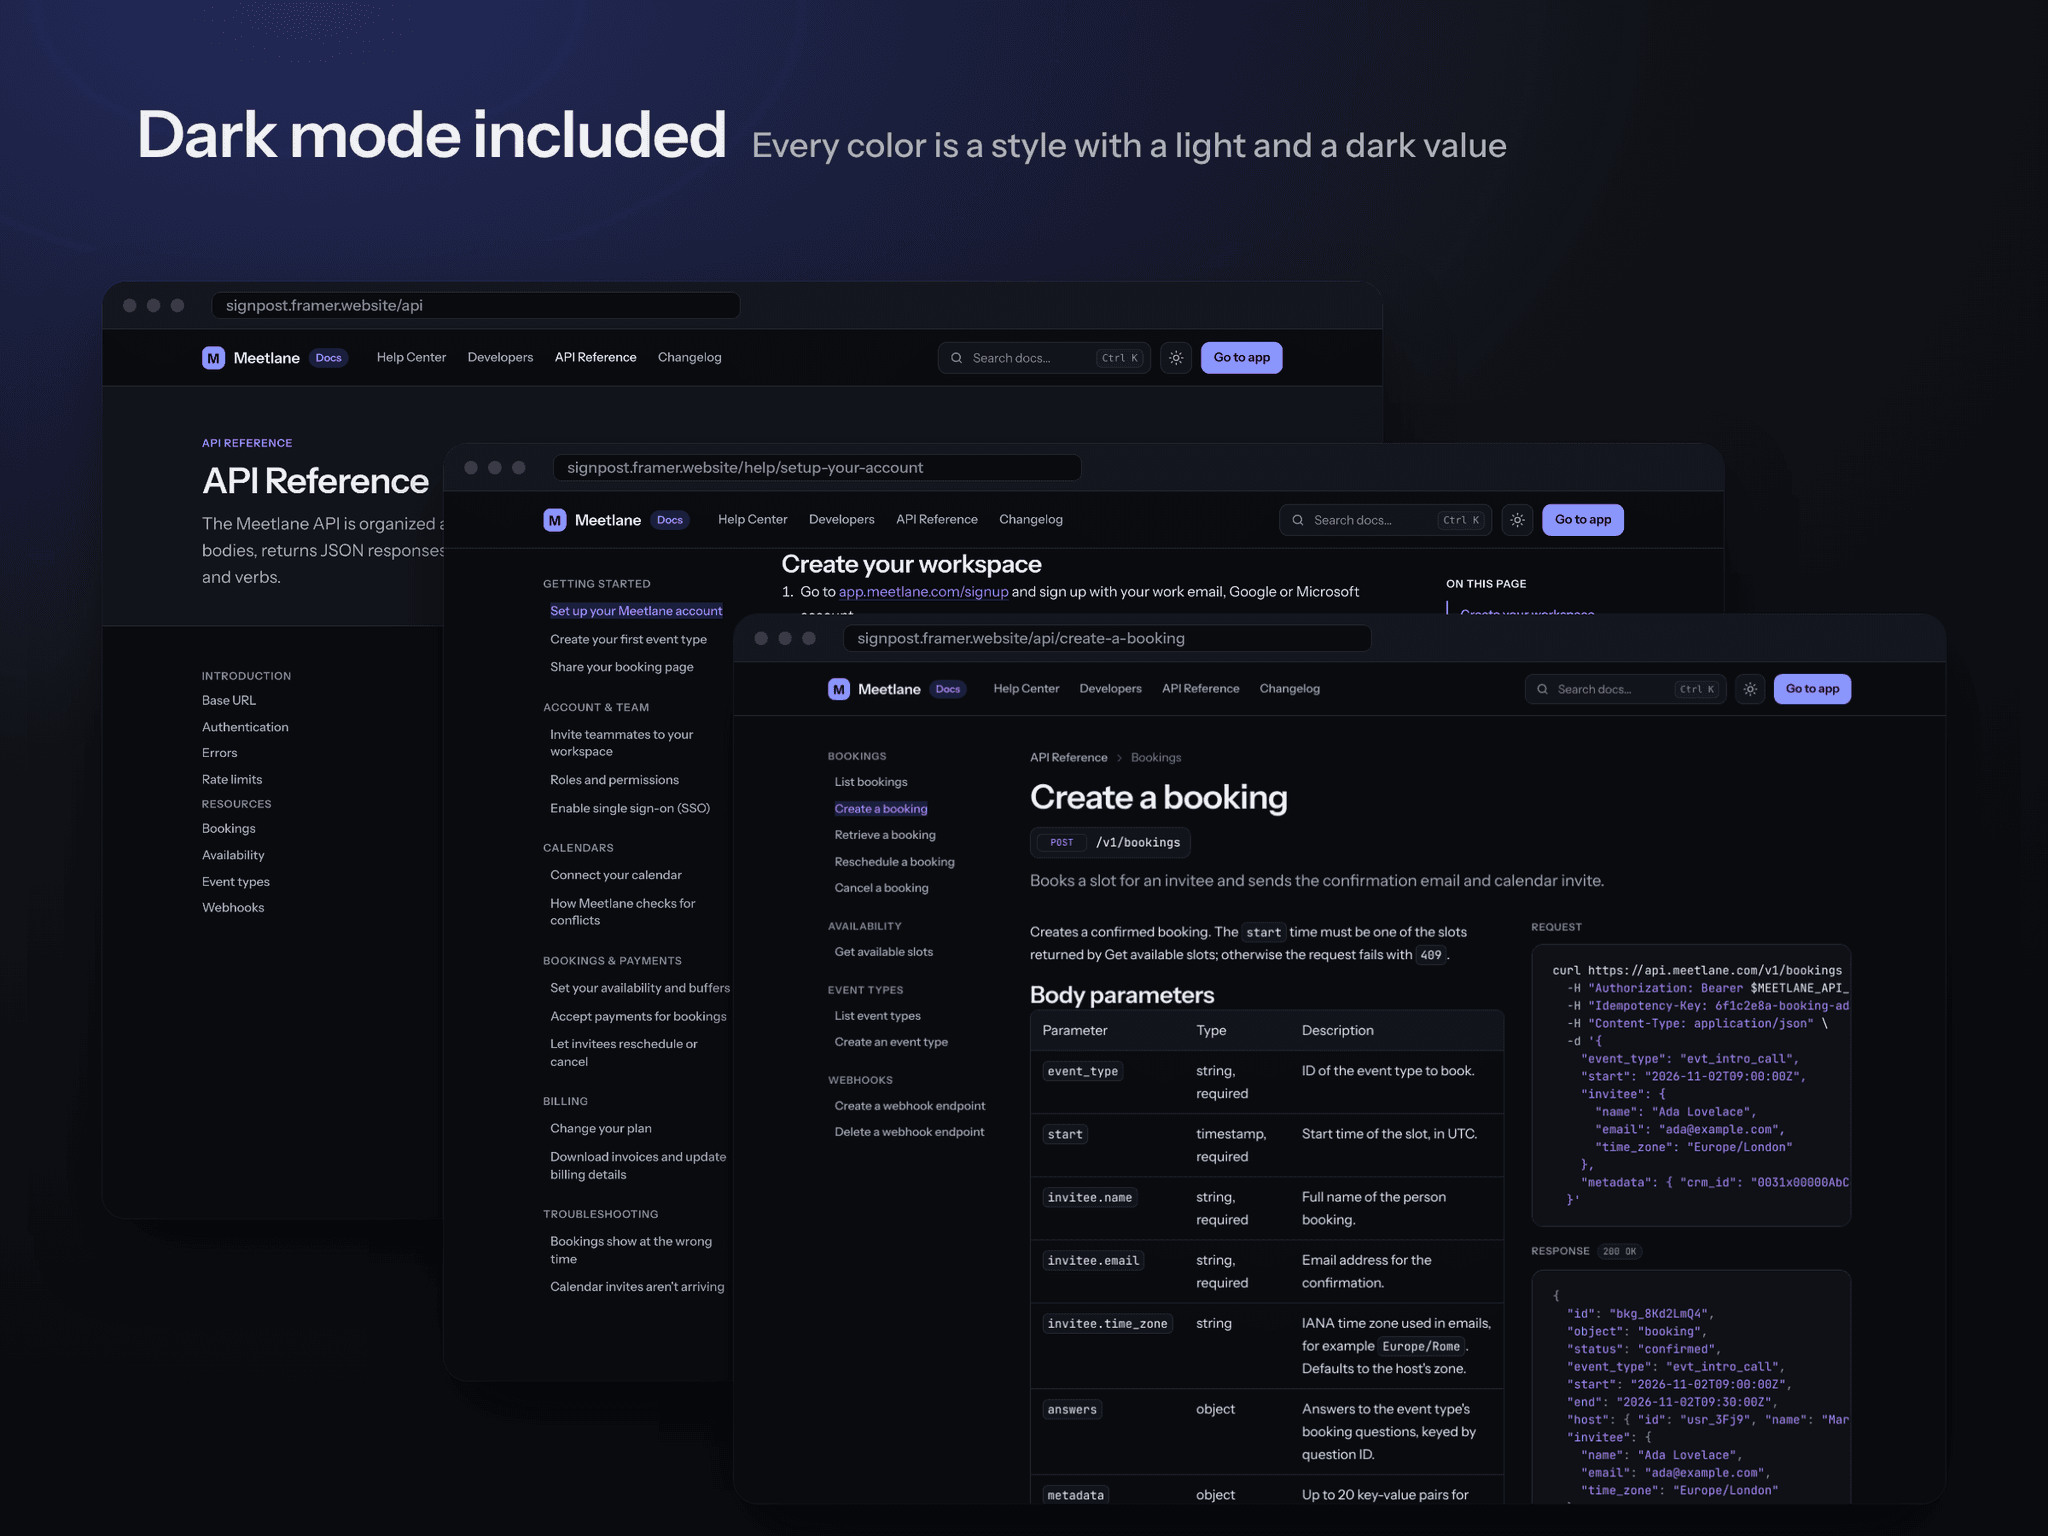Open Get available slots sidebar link

(883, 952)
